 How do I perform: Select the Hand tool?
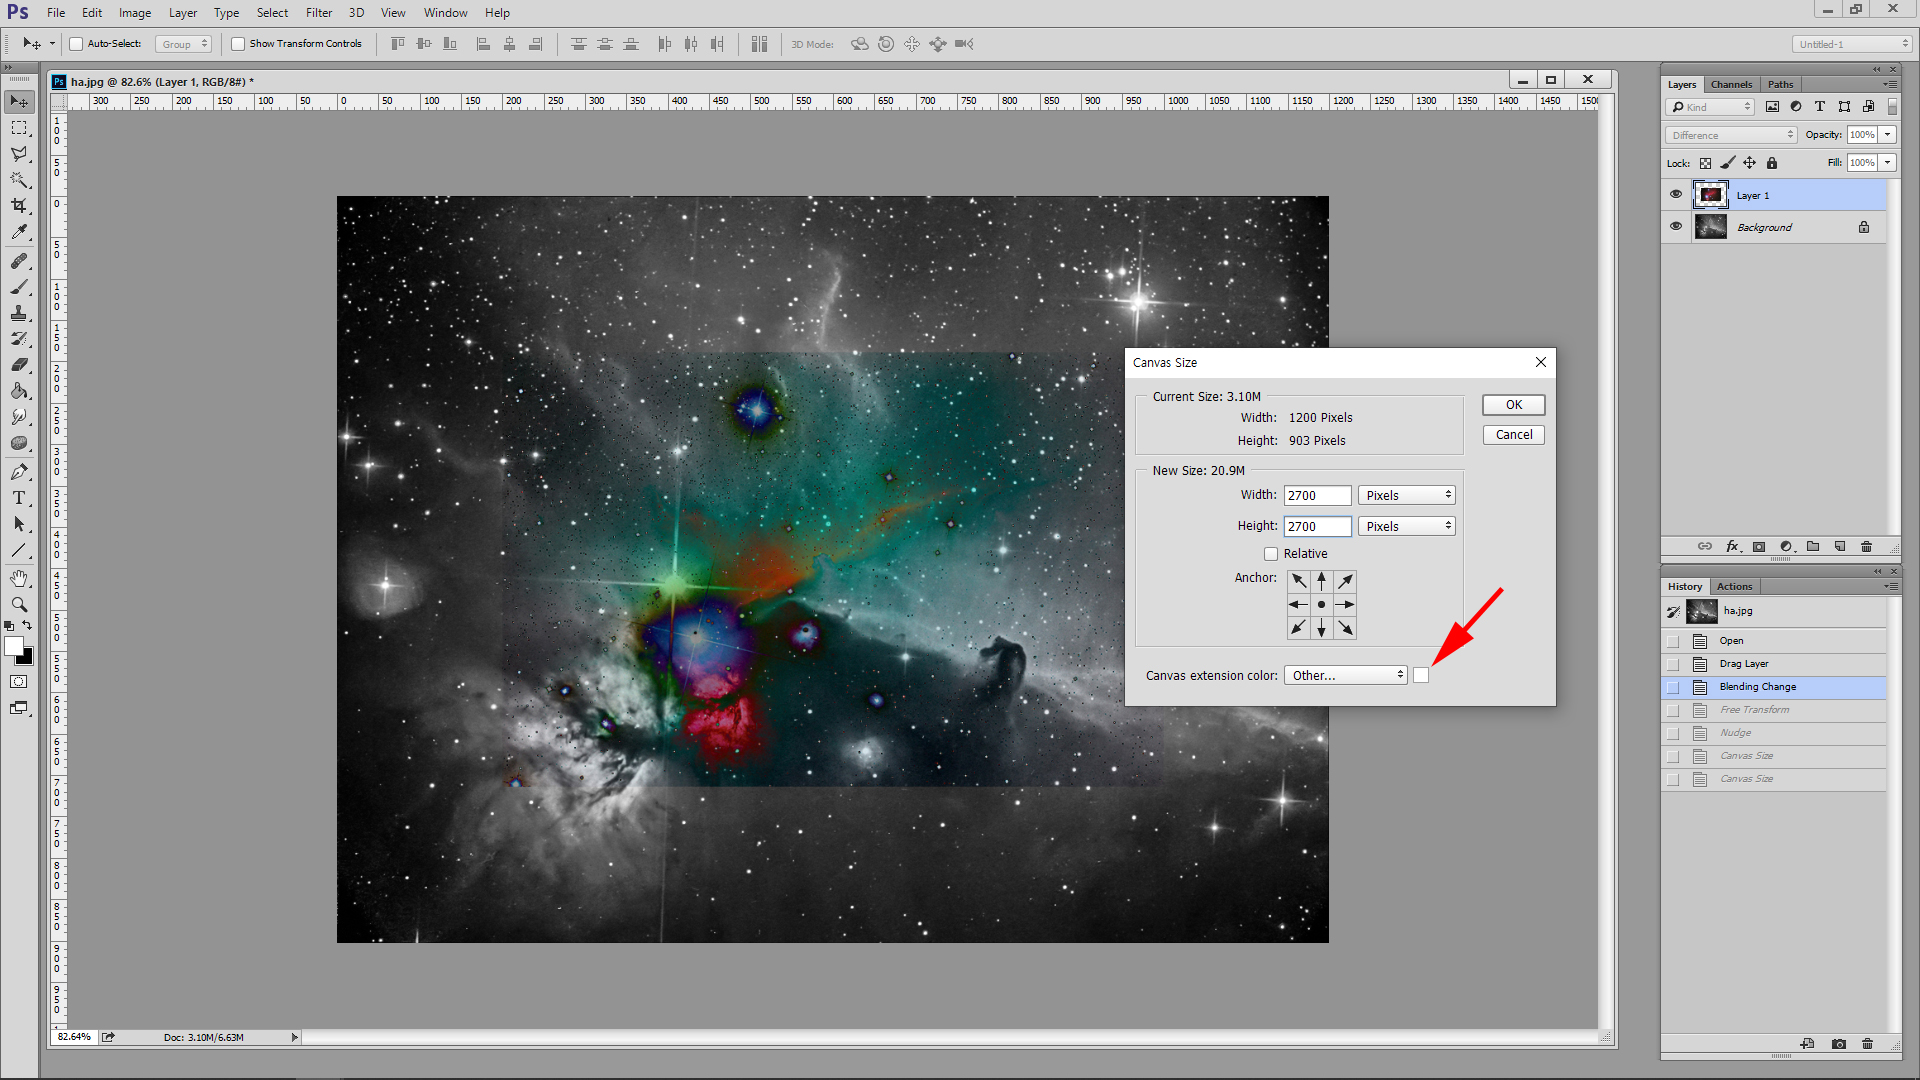(19, 579)
